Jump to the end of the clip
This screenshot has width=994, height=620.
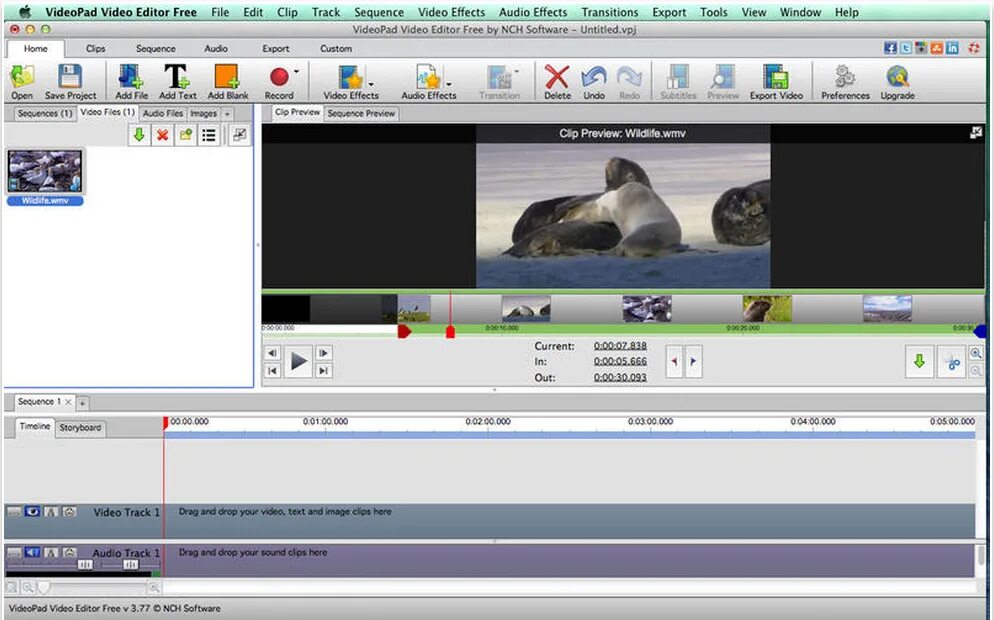pos(323,371)
